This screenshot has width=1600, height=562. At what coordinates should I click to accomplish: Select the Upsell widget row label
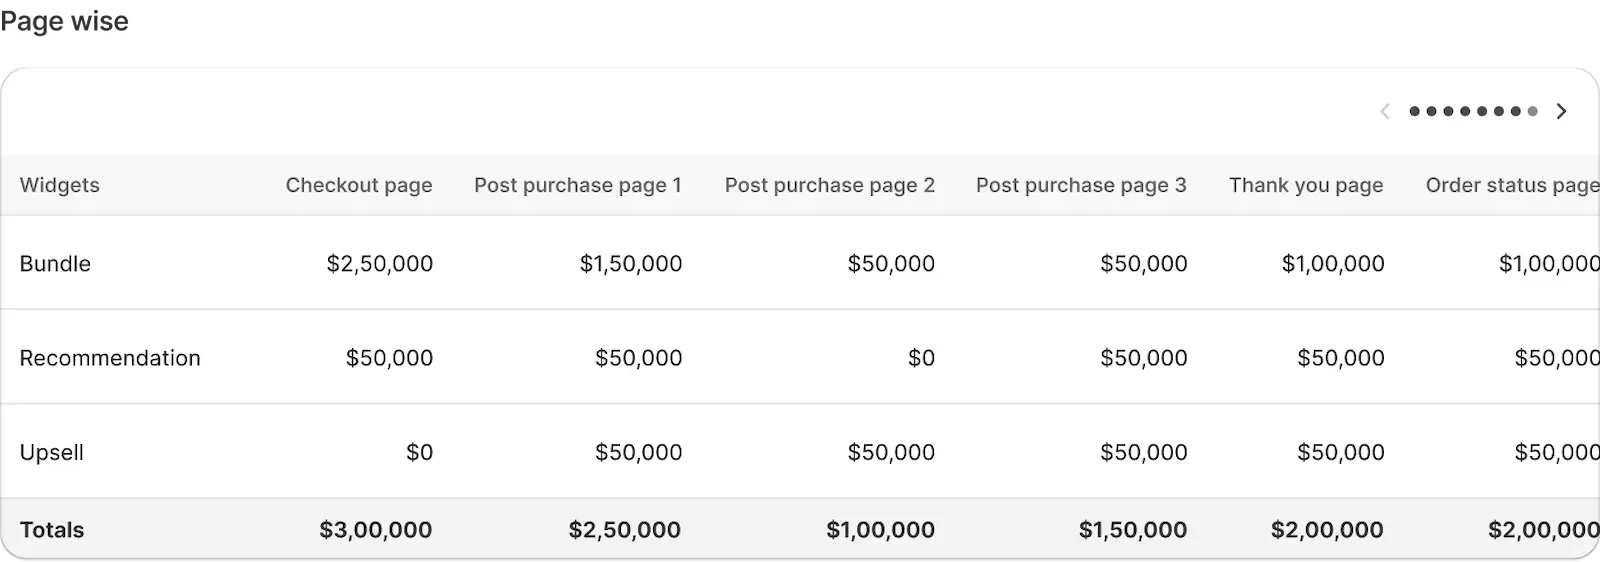tap(52, 452)
